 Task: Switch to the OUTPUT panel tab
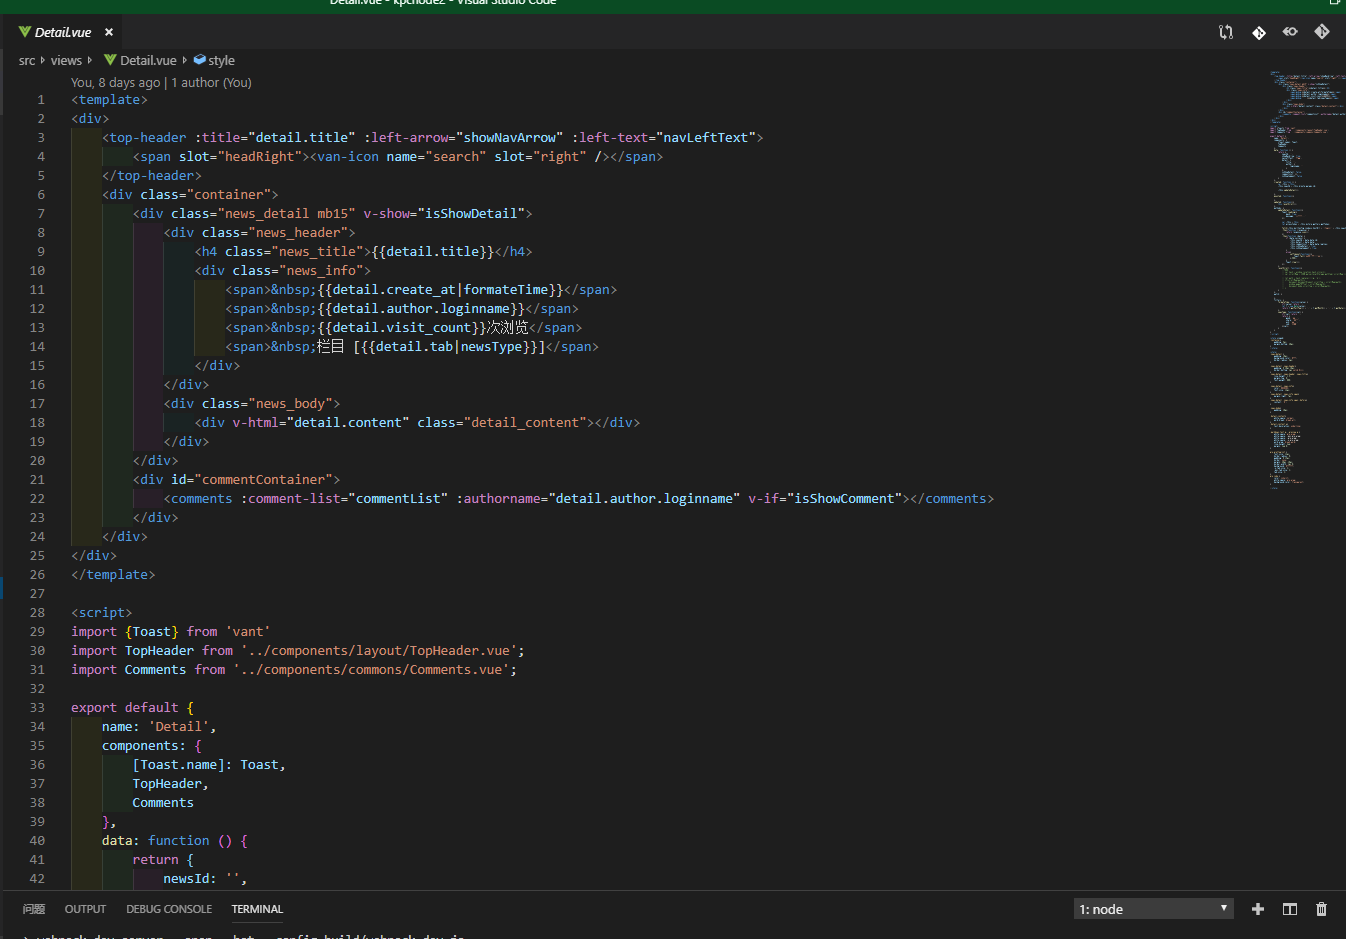tap(85, 909)
